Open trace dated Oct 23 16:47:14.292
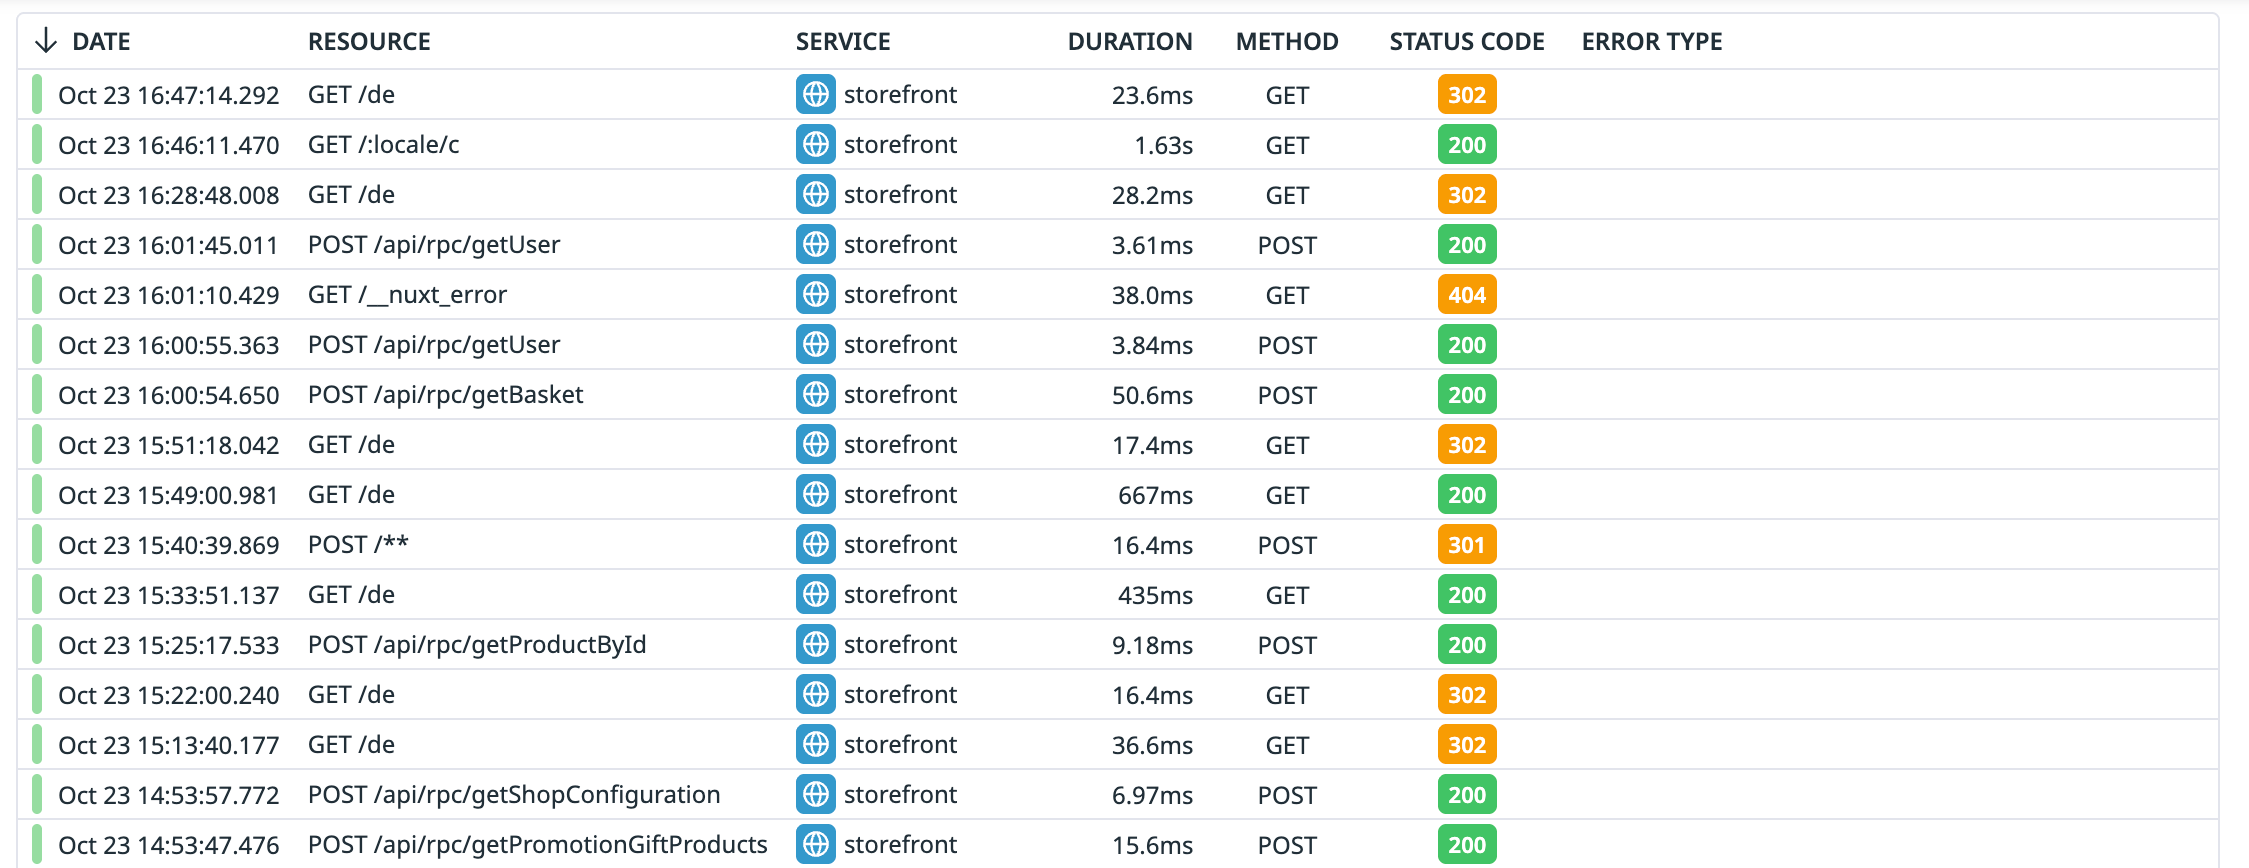The height and width of the screenshot is (868, 2249). click(x=168, y=95)
